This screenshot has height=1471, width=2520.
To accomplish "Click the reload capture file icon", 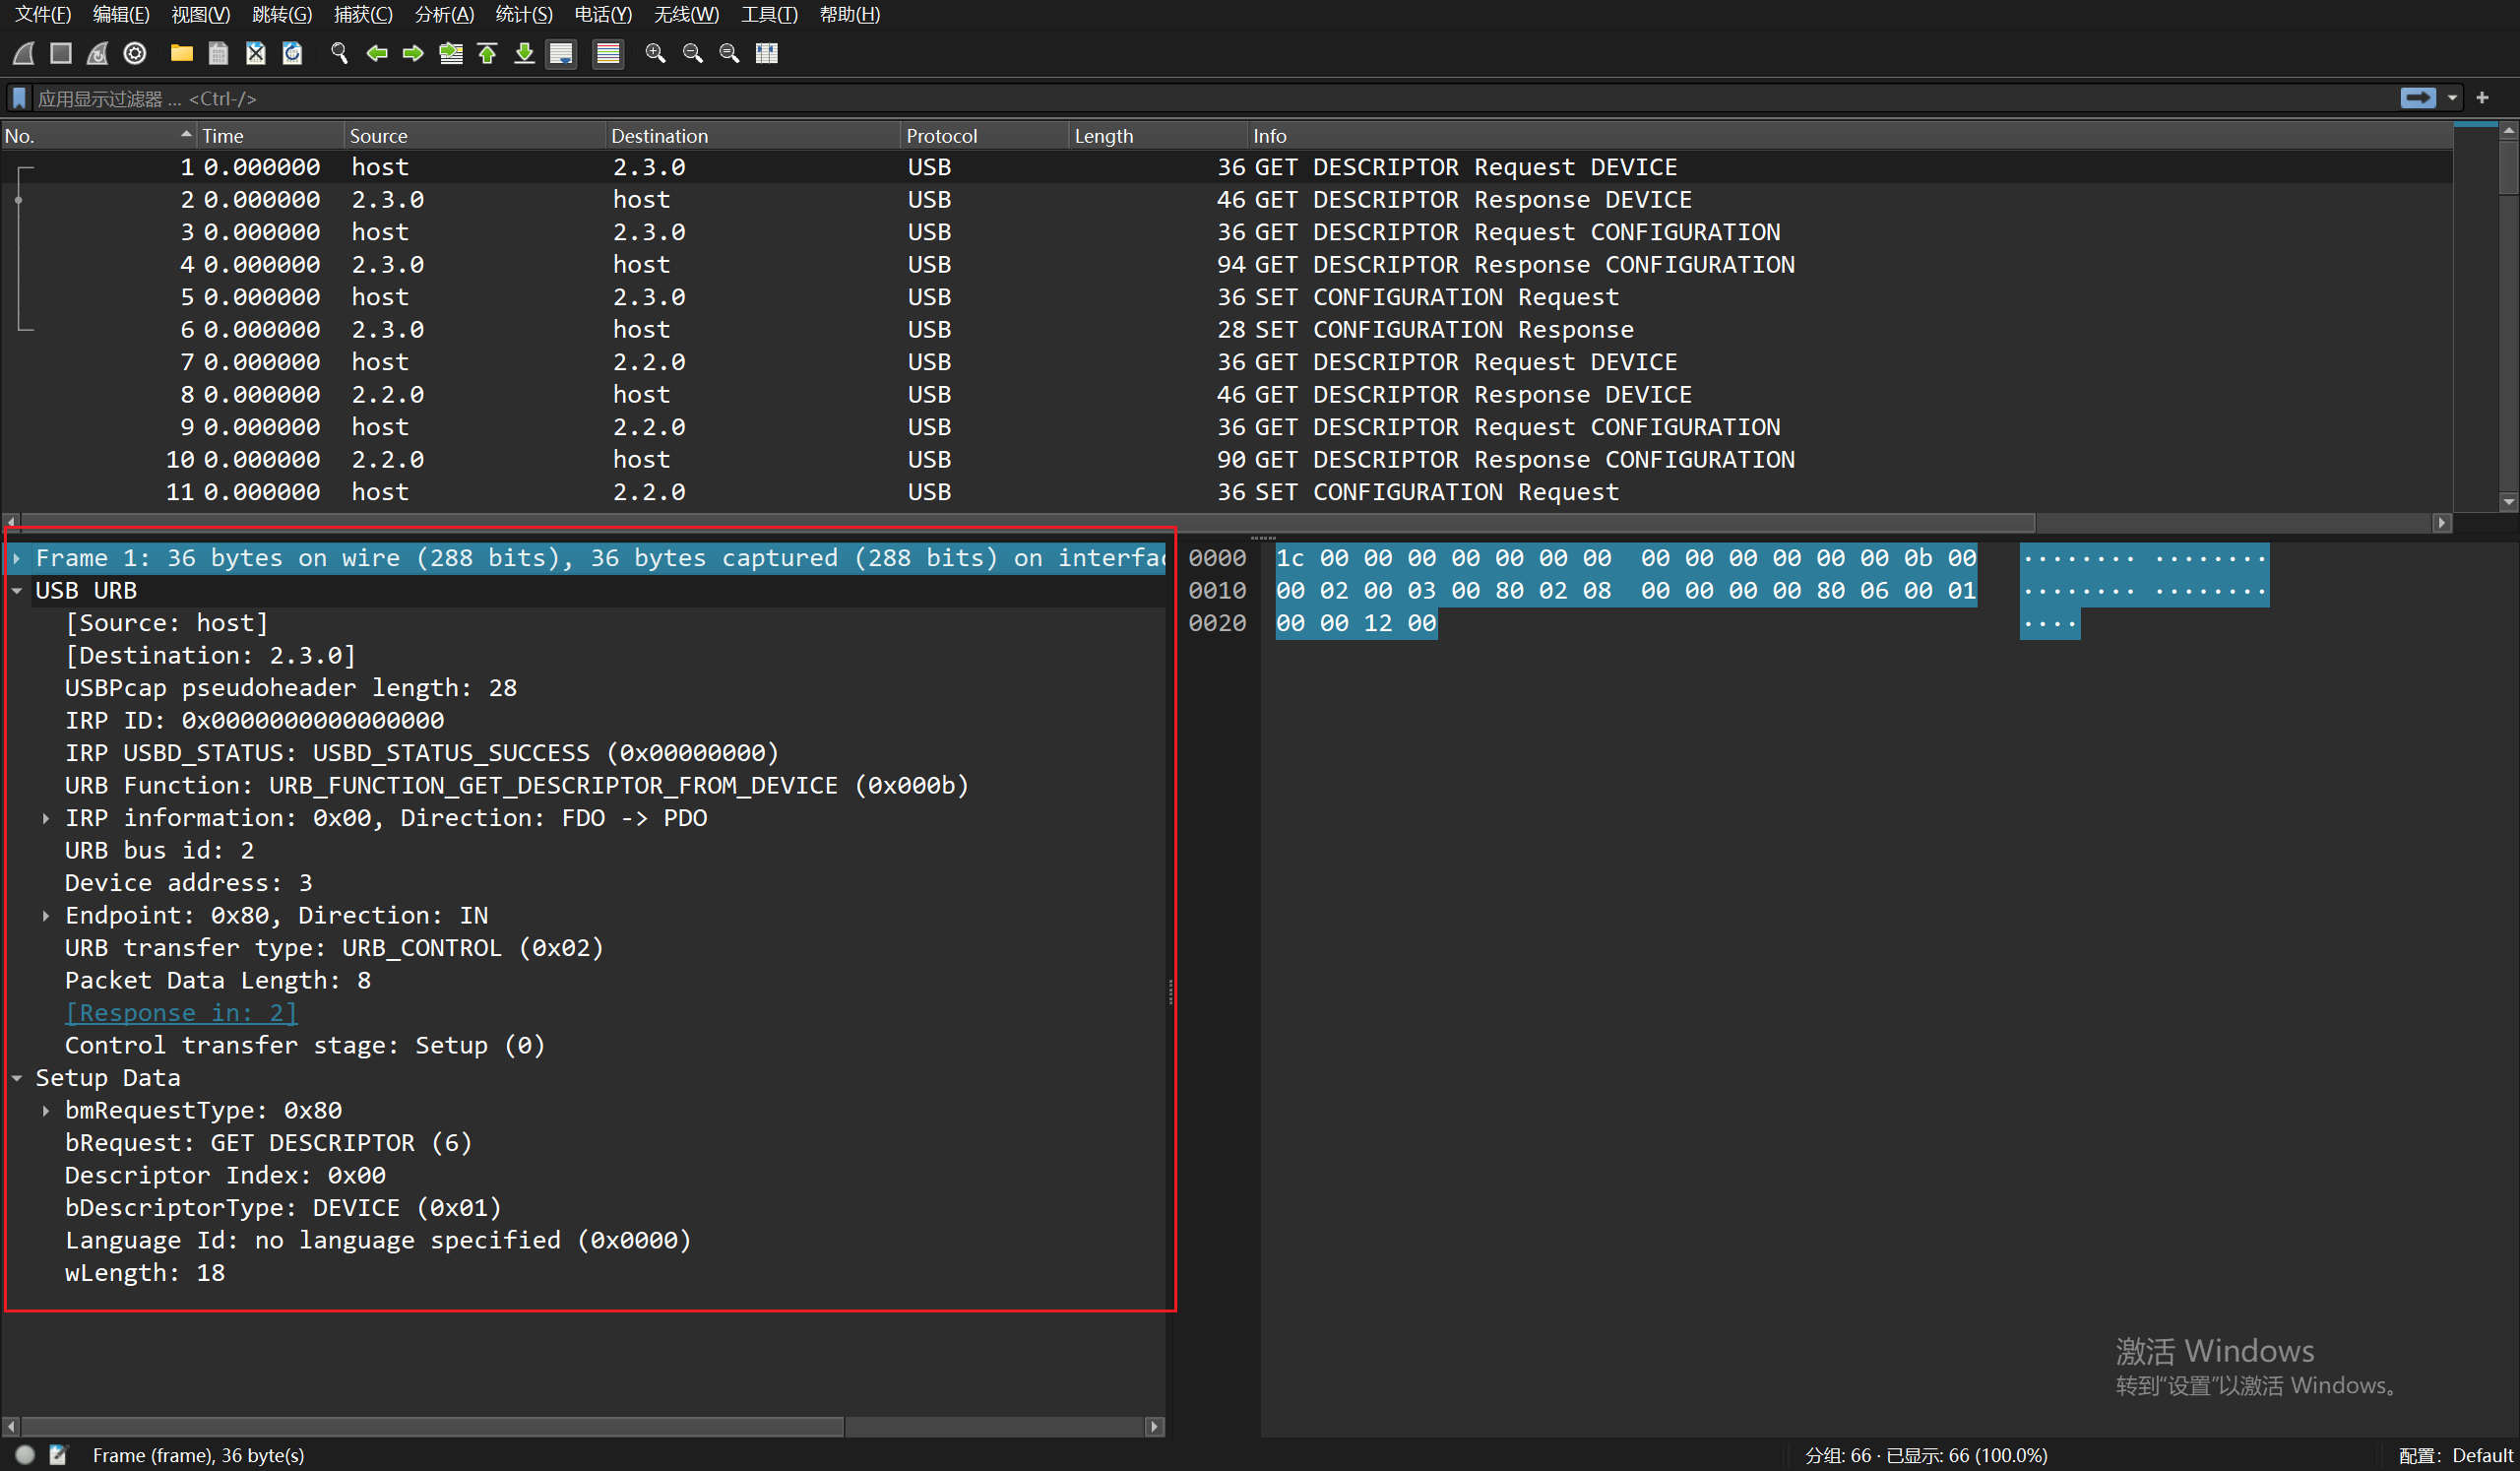I will pyautogui.click(x=292, y=53).
